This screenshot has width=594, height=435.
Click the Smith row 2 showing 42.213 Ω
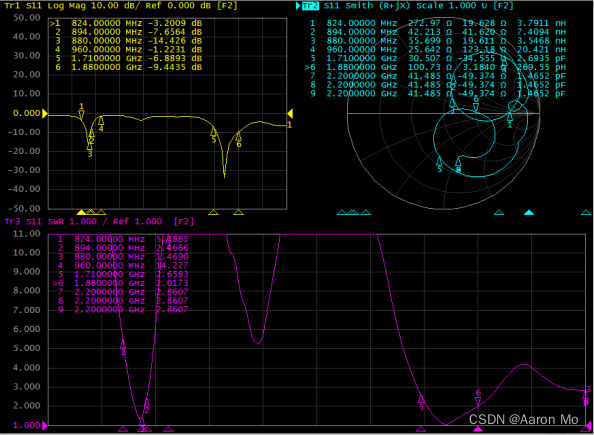coord(438,32)
